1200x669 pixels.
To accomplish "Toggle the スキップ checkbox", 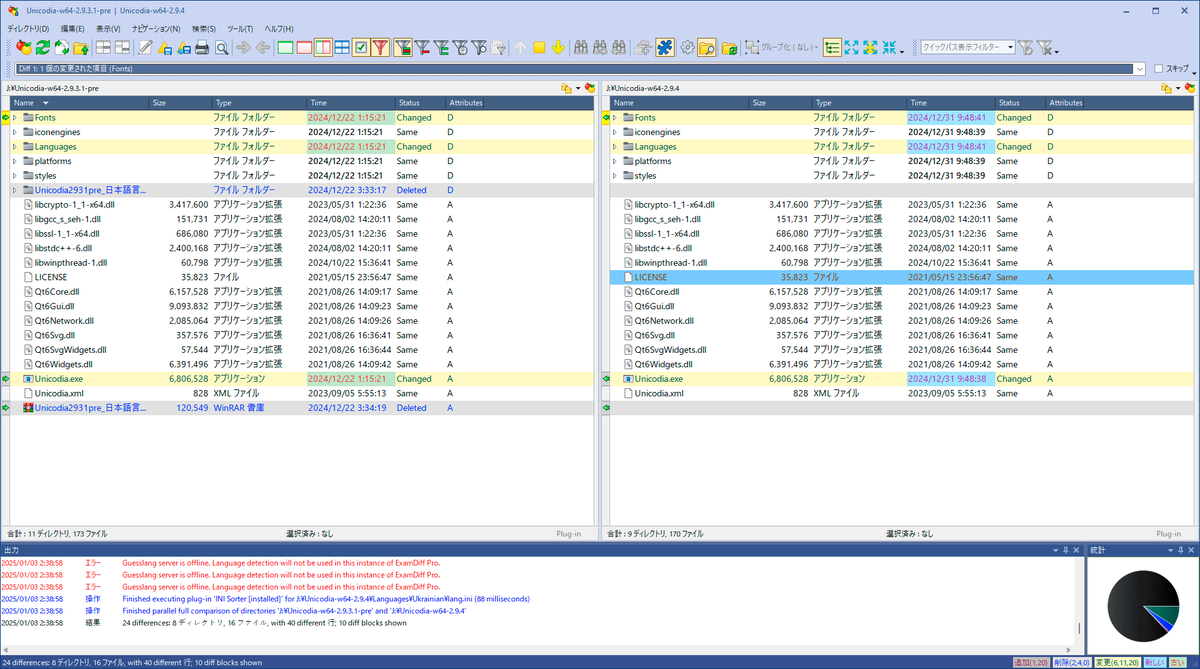I will point(1159,69).
